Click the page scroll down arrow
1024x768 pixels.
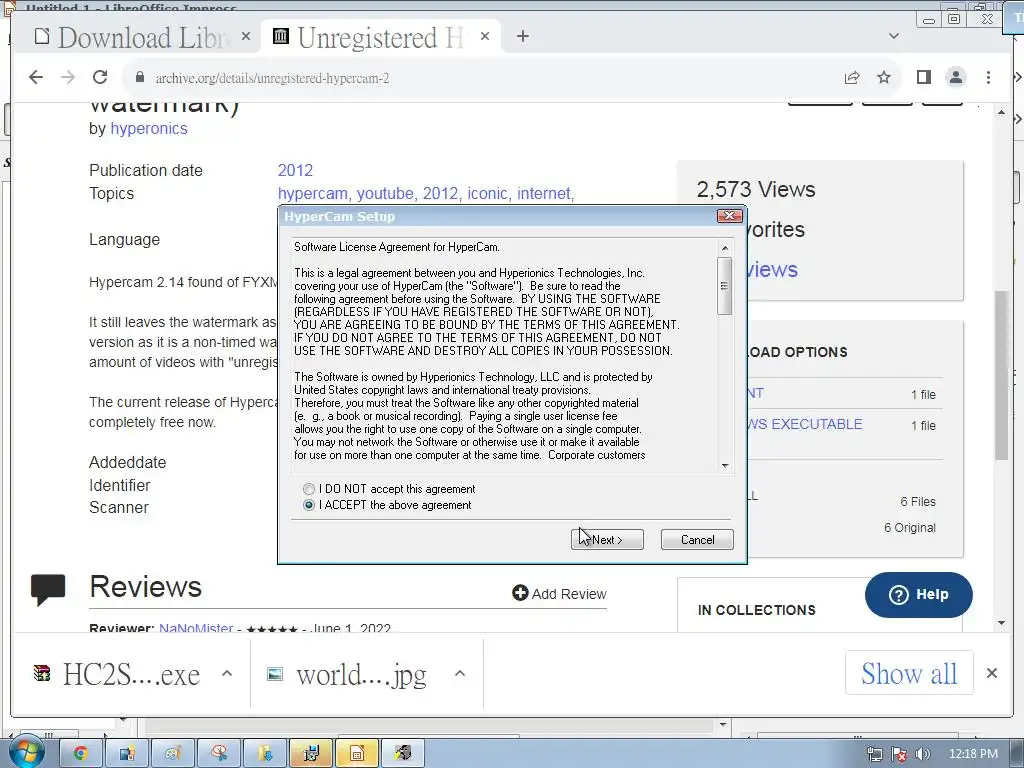[1001, 623]
